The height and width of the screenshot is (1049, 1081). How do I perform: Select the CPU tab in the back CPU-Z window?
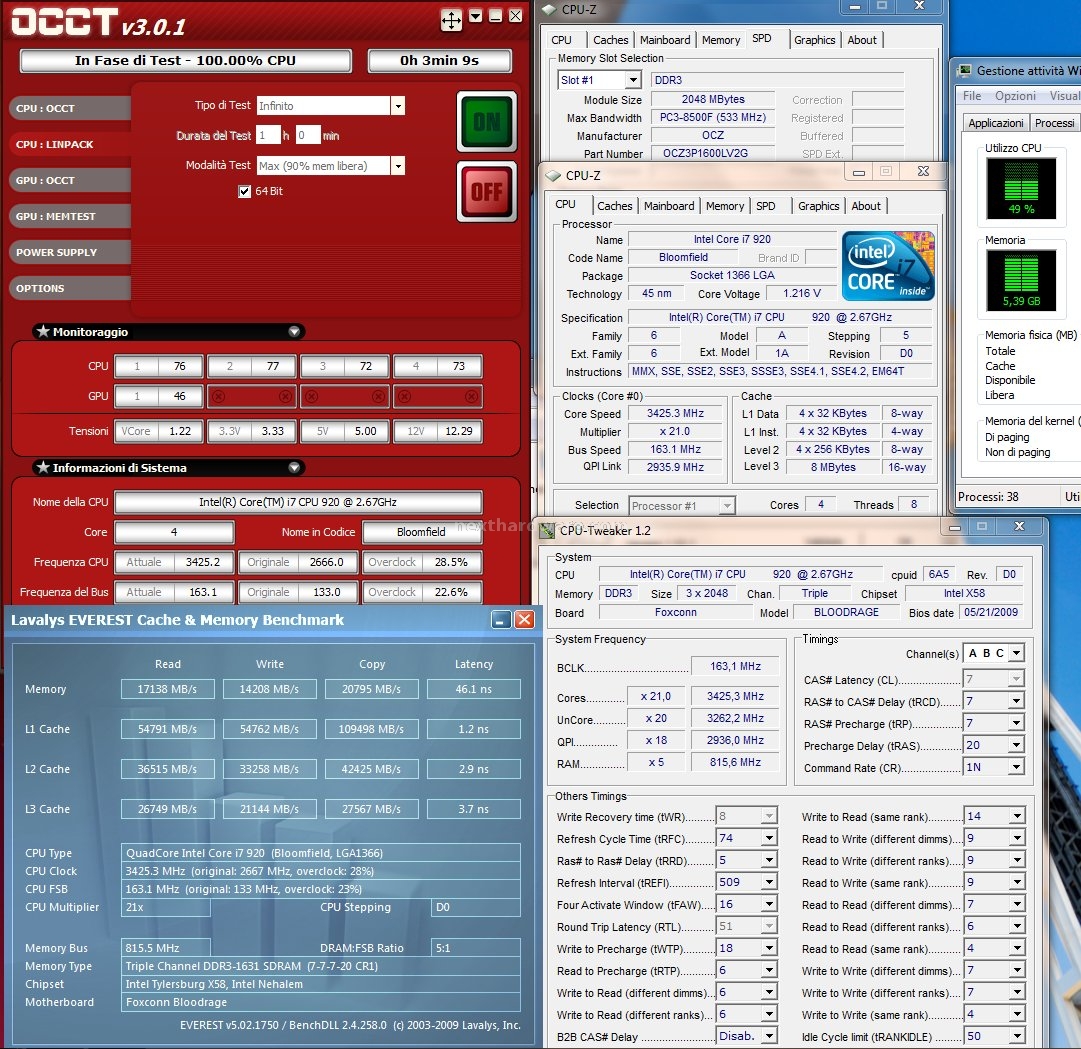click(561, 40)
